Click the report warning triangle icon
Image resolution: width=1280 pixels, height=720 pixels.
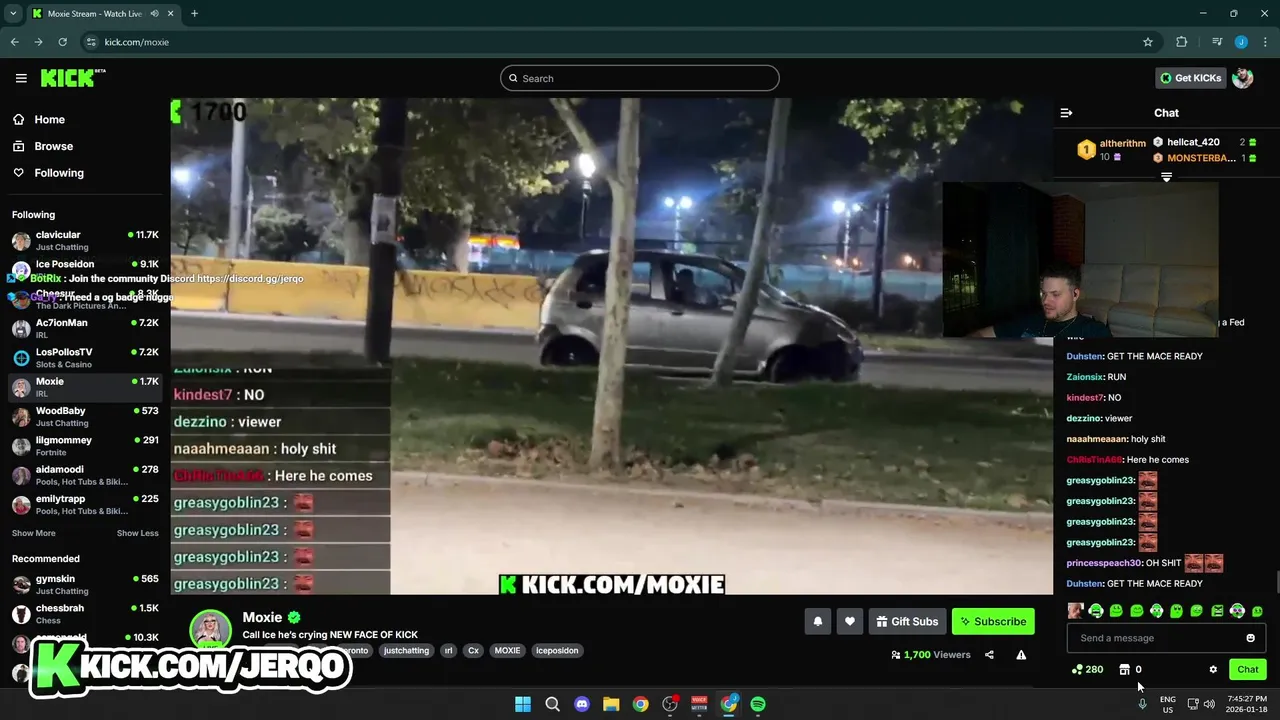coord(1021,655)
